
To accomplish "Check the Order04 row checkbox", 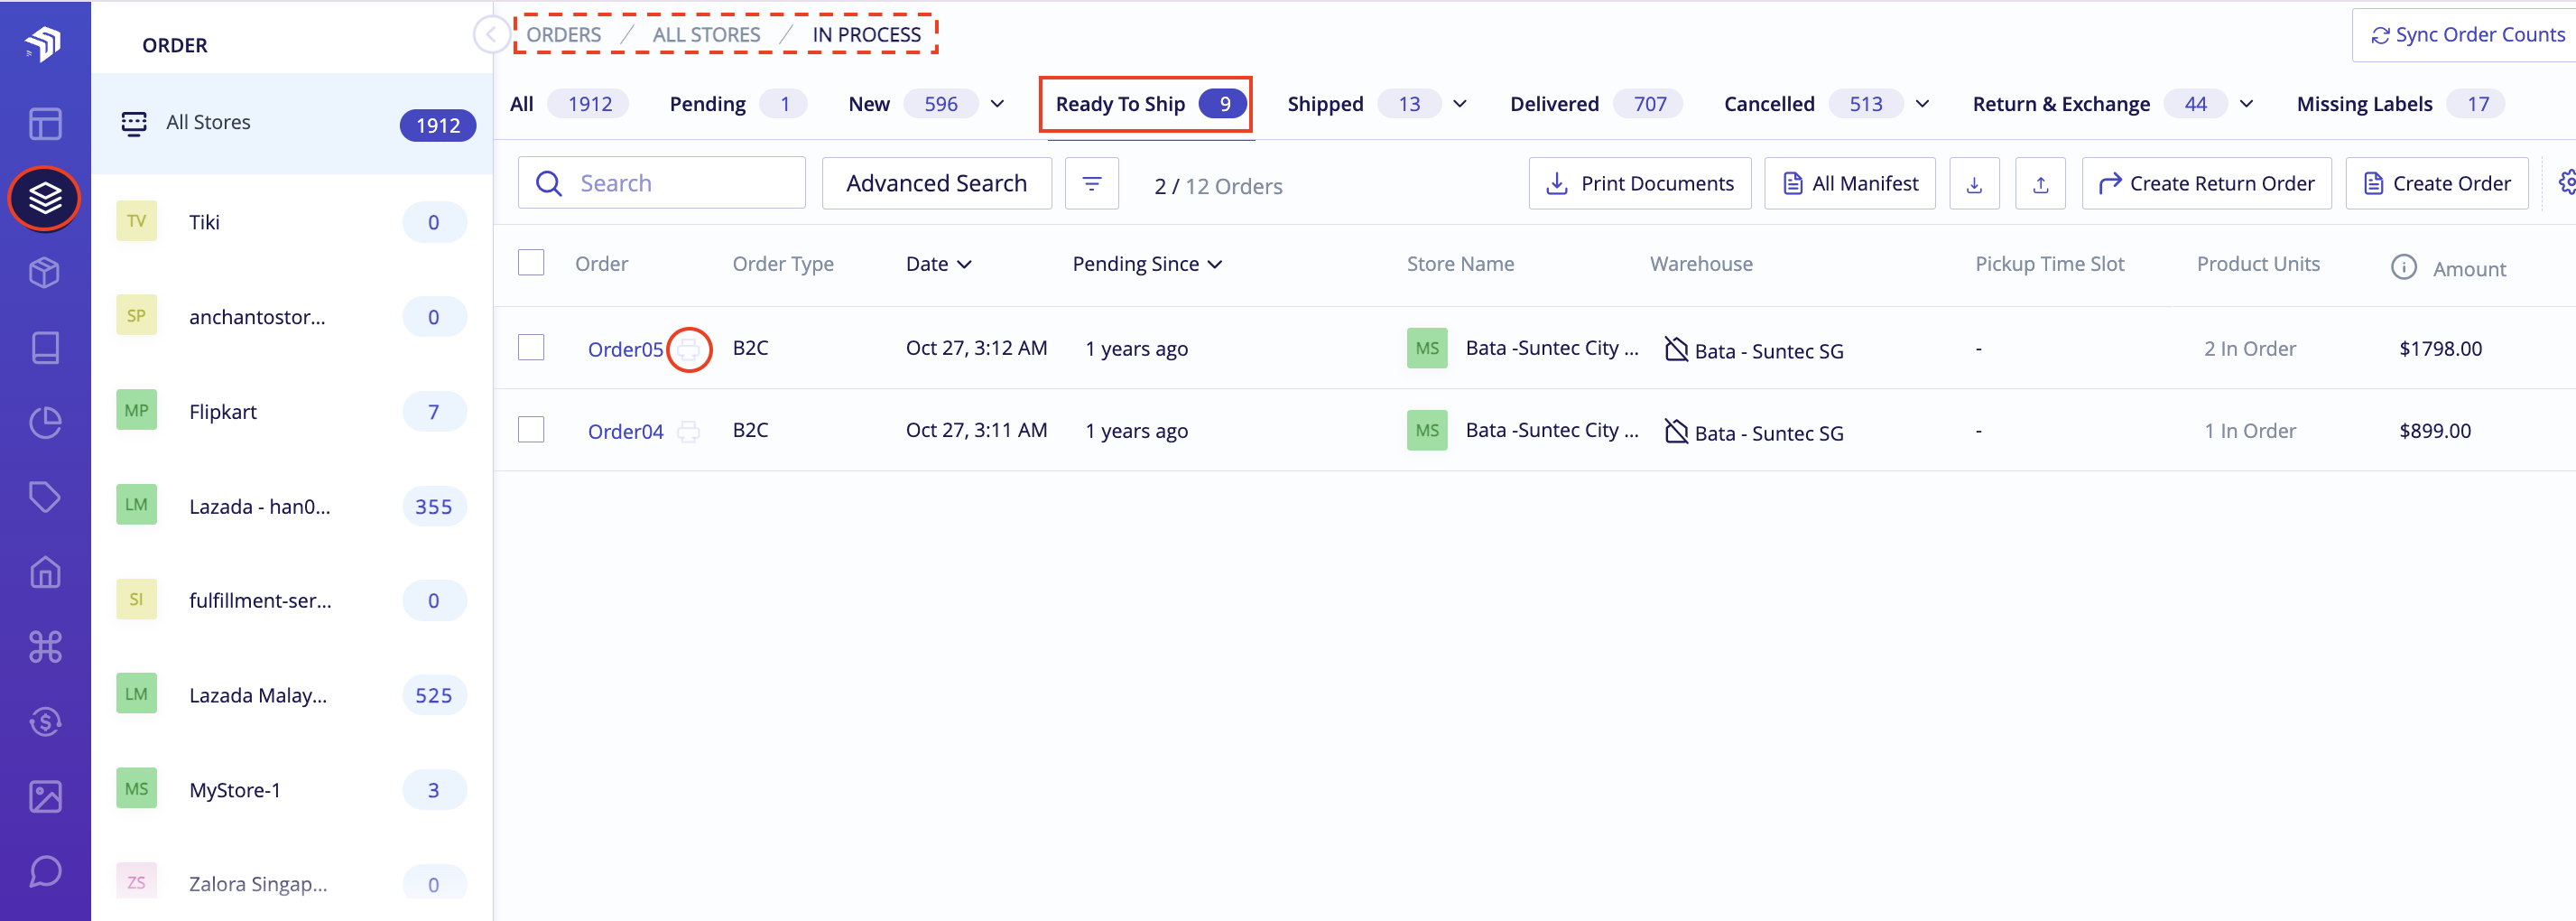I will point(531,429).
